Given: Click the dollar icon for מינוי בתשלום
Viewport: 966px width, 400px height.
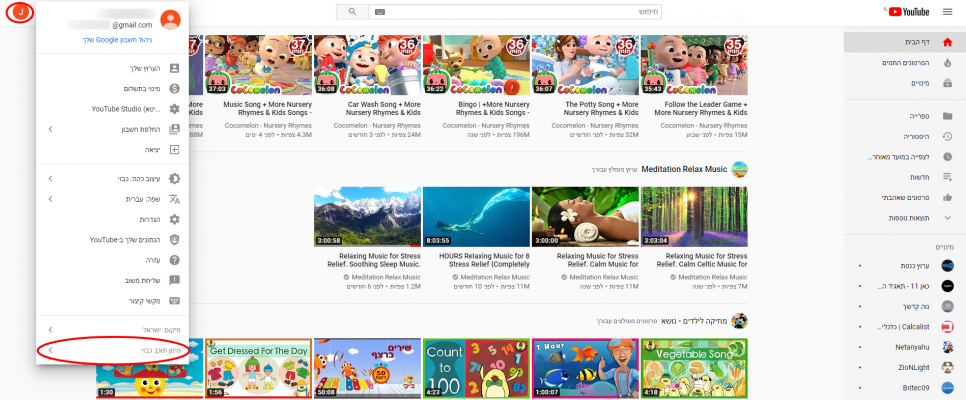Looking at the screenshot, I should [x=174, y=89].
